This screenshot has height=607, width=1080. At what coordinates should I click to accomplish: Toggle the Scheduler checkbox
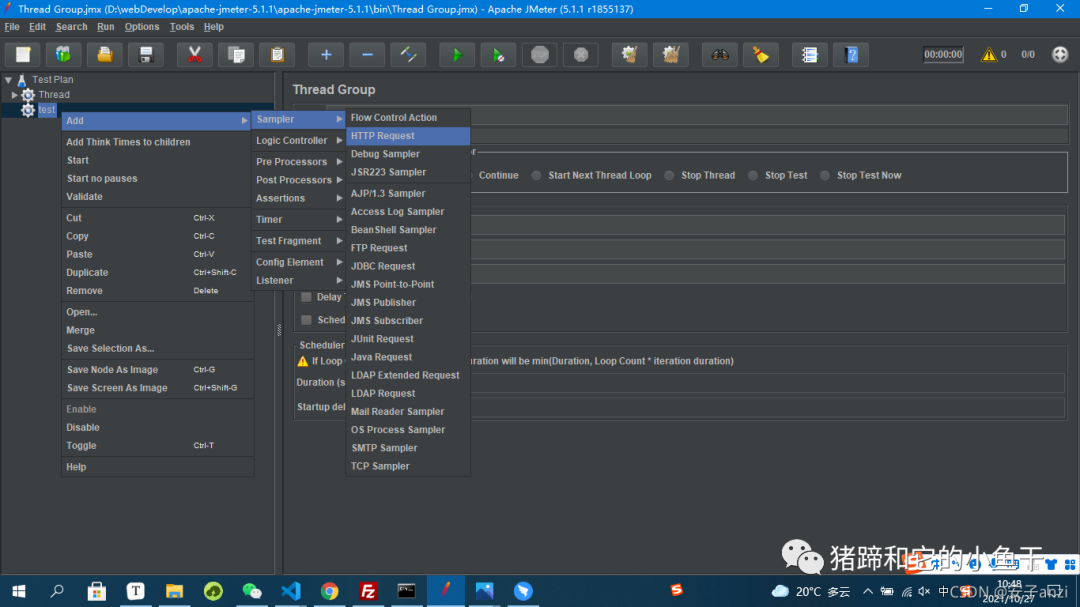tap(307, 320)
